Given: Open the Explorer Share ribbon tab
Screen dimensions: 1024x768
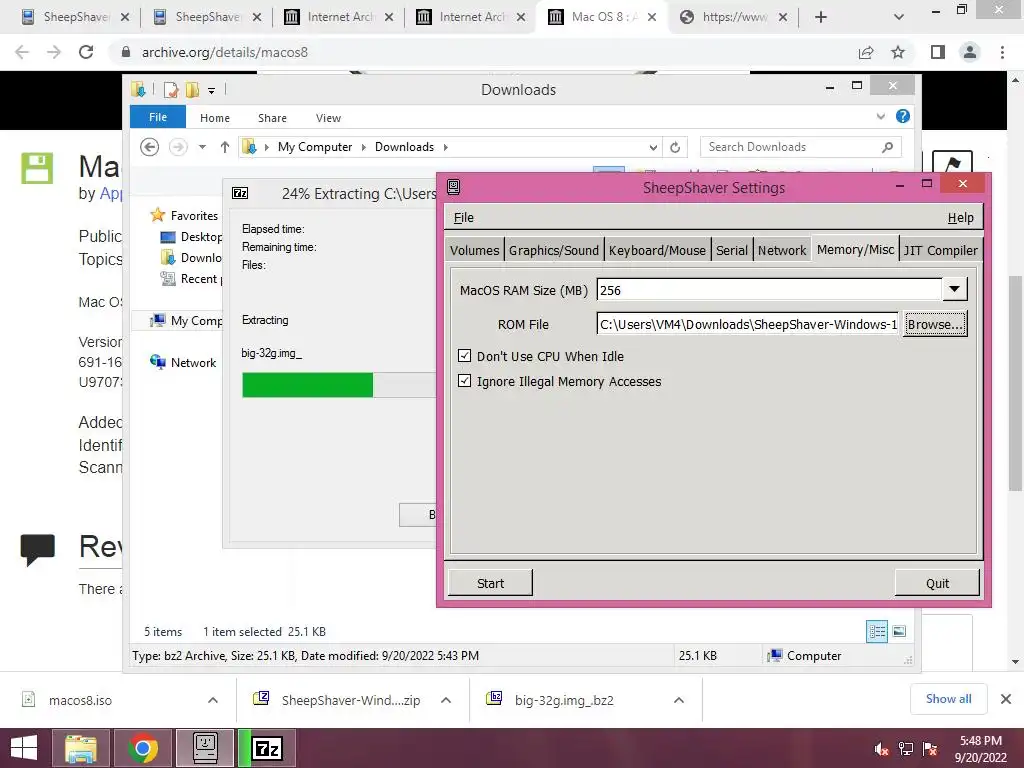Looking at the screenshot, I should tap(272, 118).
